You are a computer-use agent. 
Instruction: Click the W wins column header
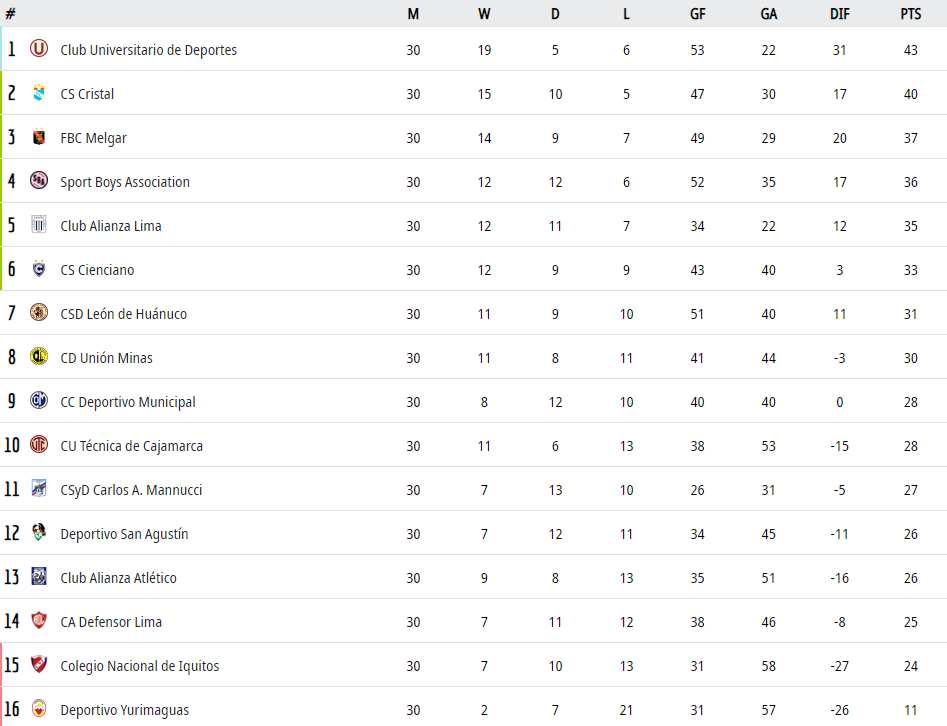[x=484, y=14]
